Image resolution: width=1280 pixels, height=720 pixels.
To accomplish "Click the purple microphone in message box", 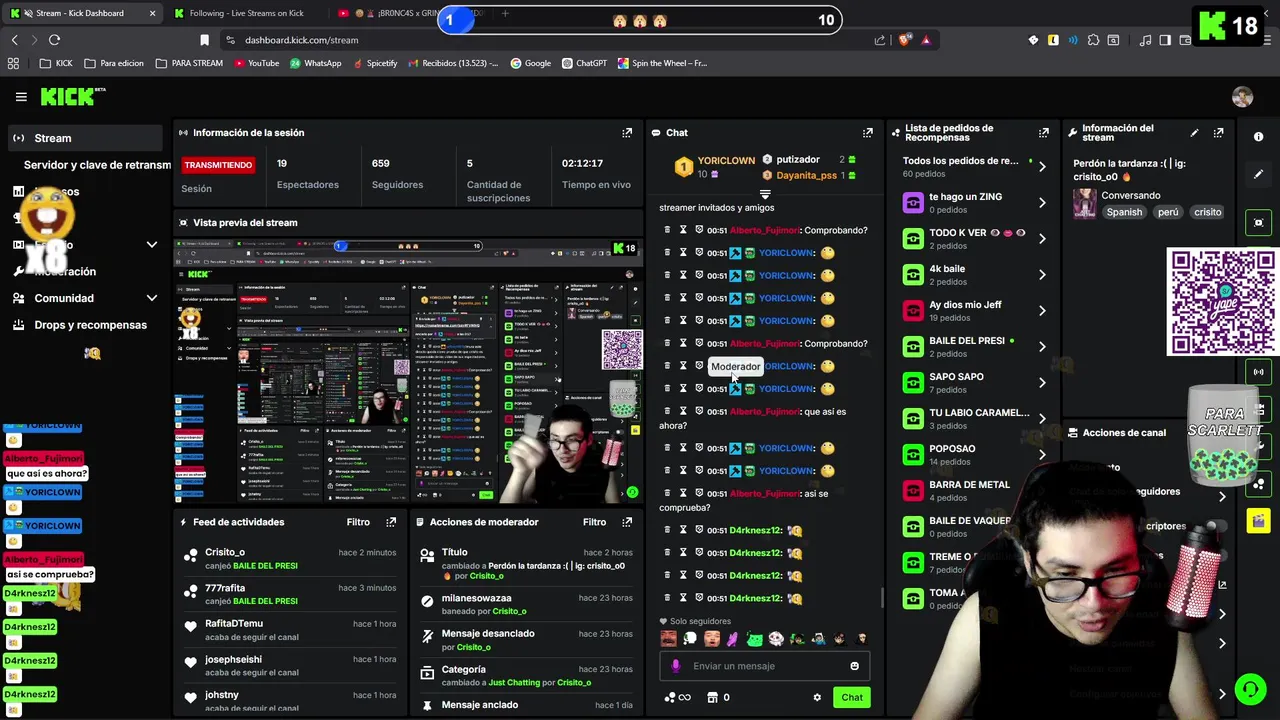I will click(x=676, y=666).
